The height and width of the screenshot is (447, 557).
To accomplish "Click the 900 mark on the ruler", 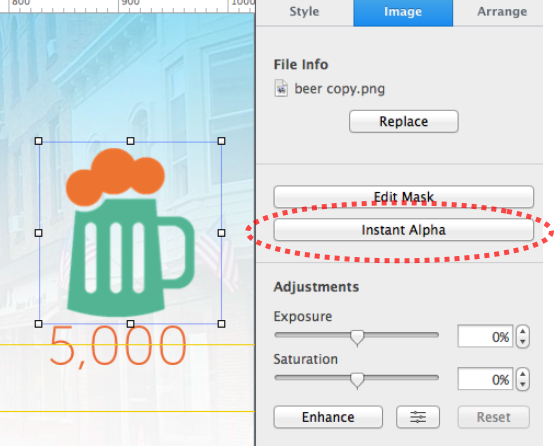I will coord(131,3).
